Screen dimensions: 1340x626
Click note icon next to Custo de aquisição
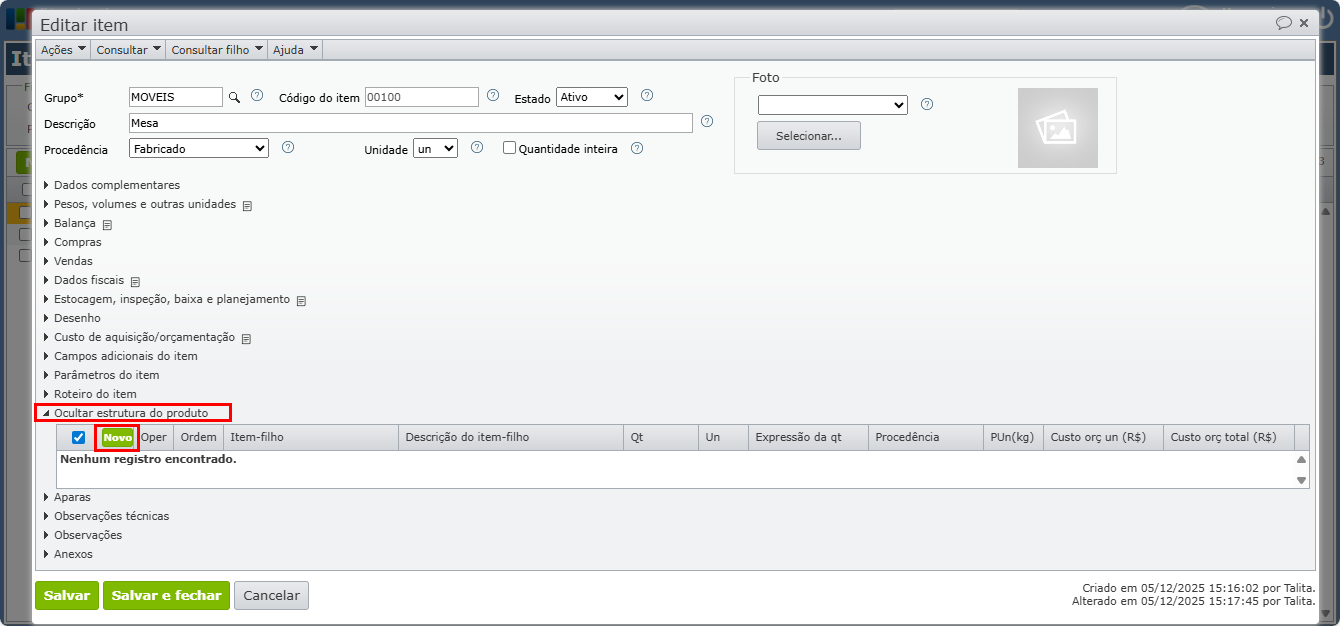tap(246, 338)
